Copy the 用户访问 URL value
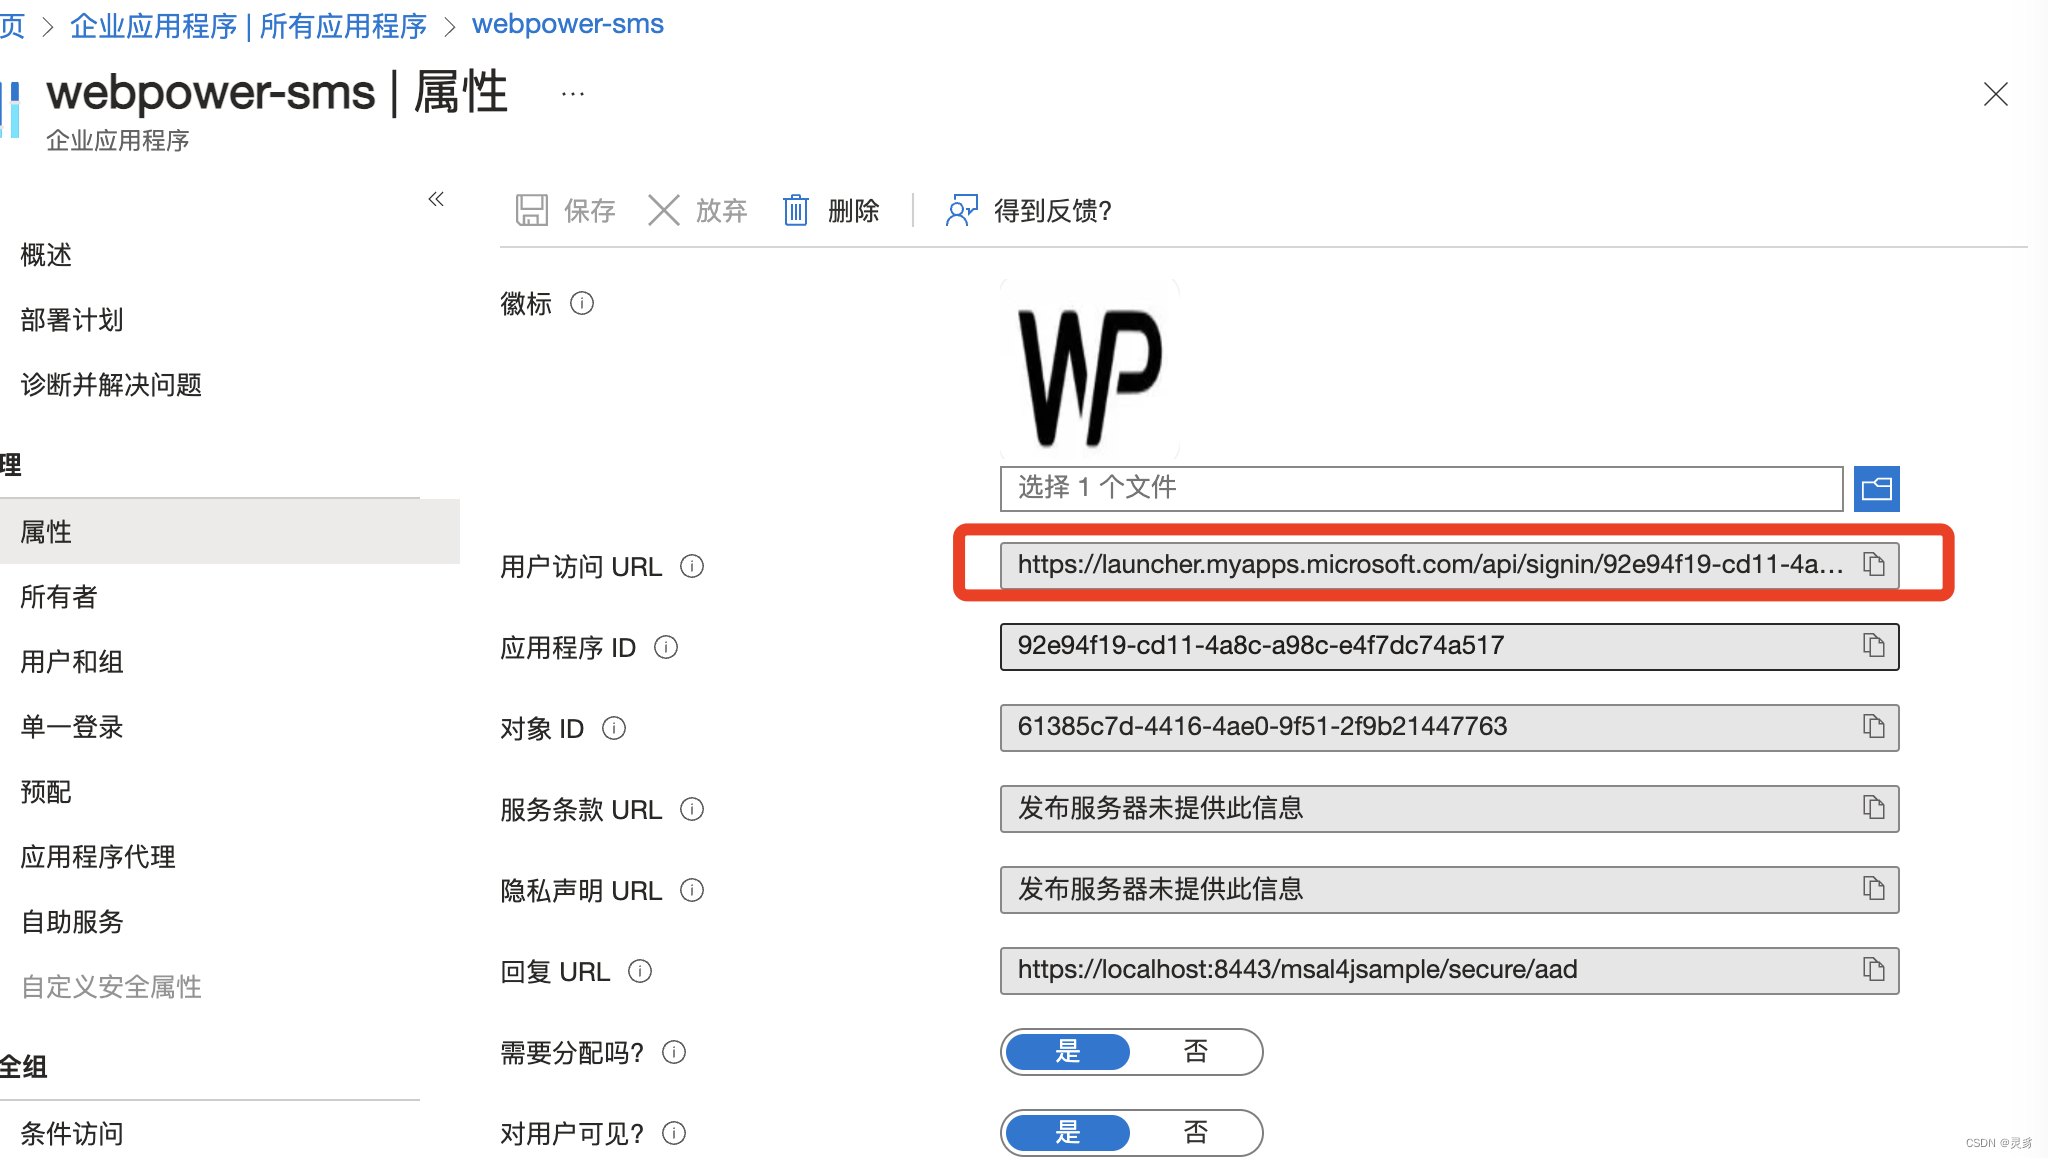The height and width of the screenshot is (1158, 2048). (1873, 565)
